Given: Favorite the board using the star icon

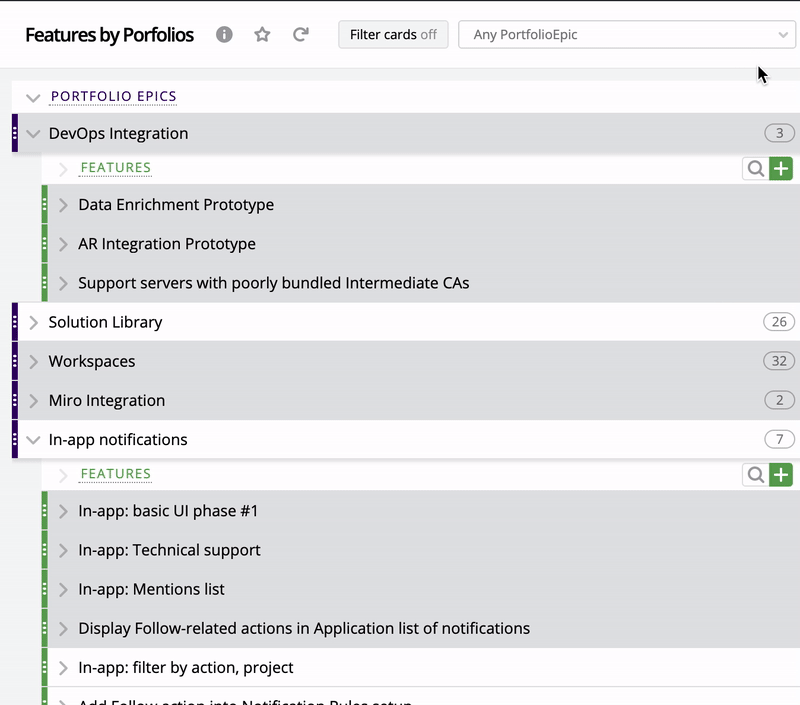Looking at the screenshot, I should (261, 34).
